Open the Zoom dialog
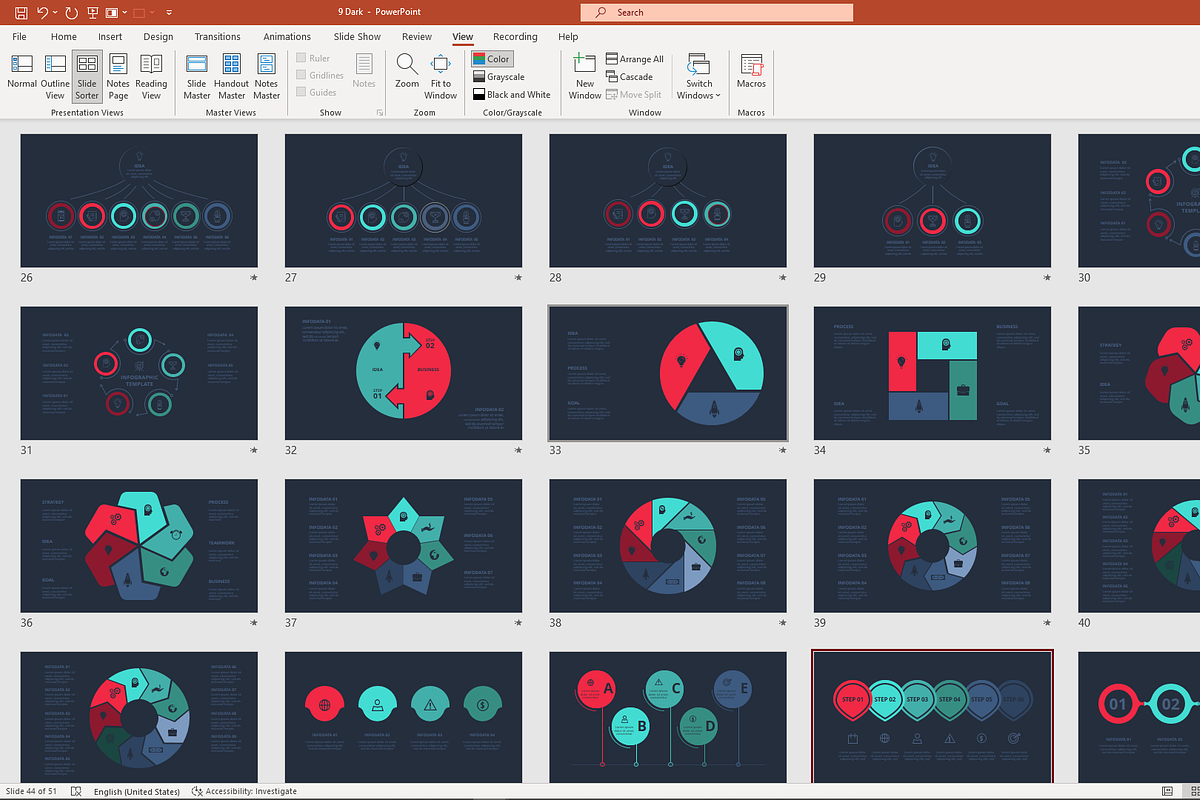Viewport: 1200px width, 800px height. click(407, 72)
